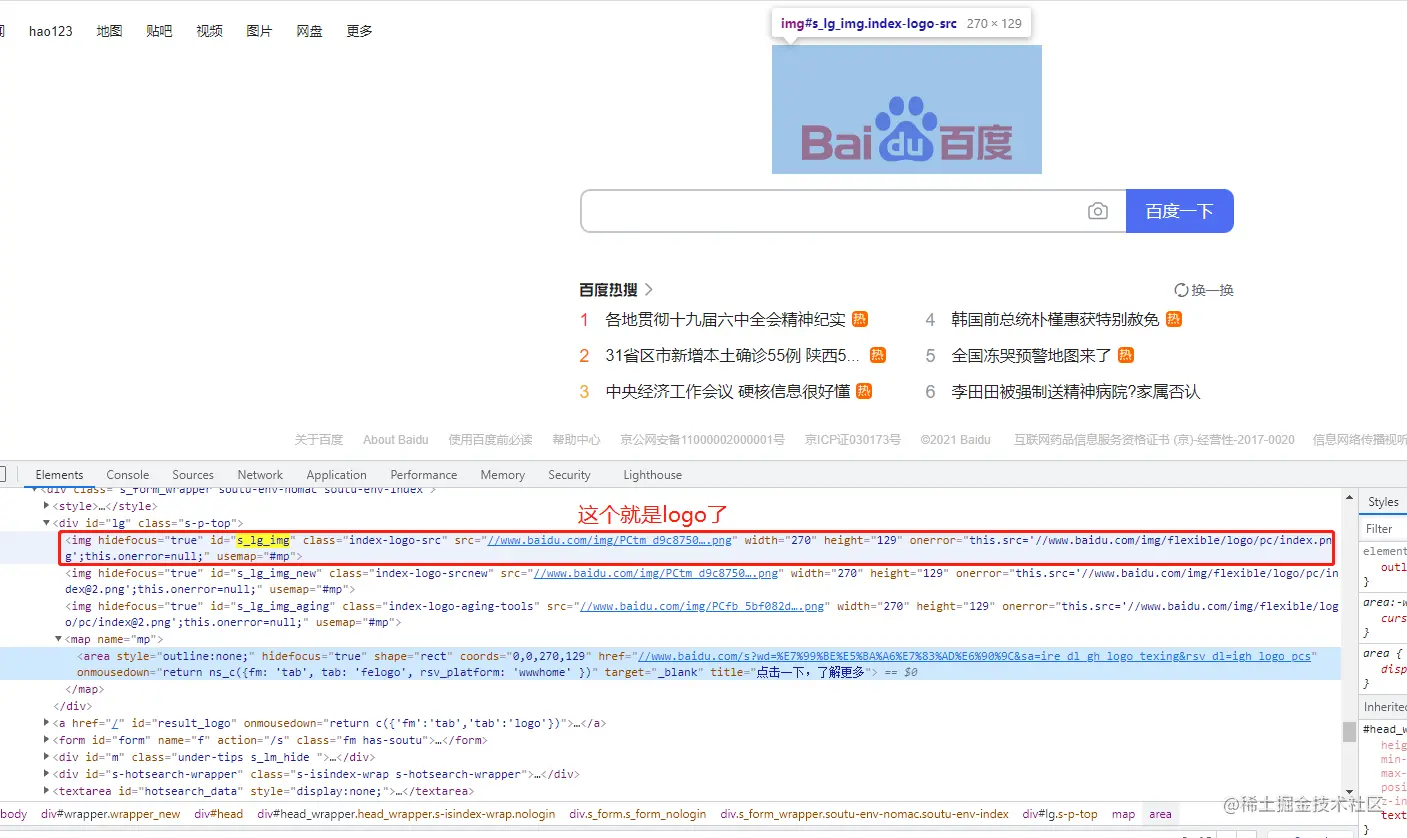Open hot search 全国冻哭预警地图来了
Viewport: 1407px width, 838px height.
point(1031,355)
